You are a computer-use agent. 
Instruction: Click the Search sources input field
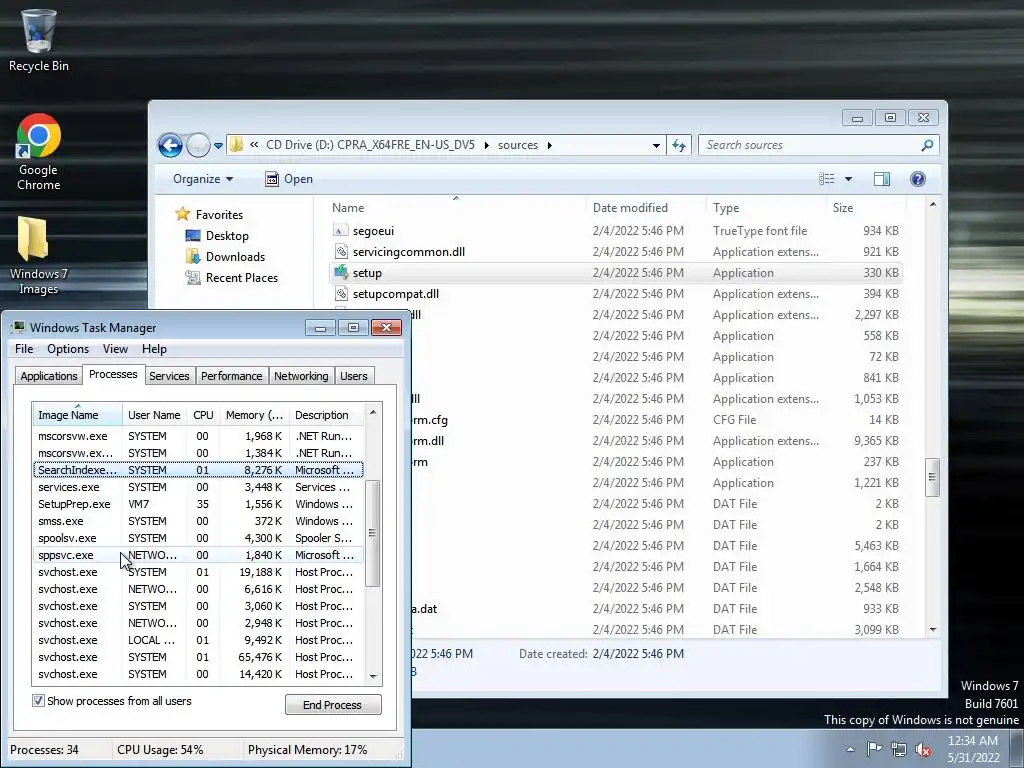pos(810,145)
